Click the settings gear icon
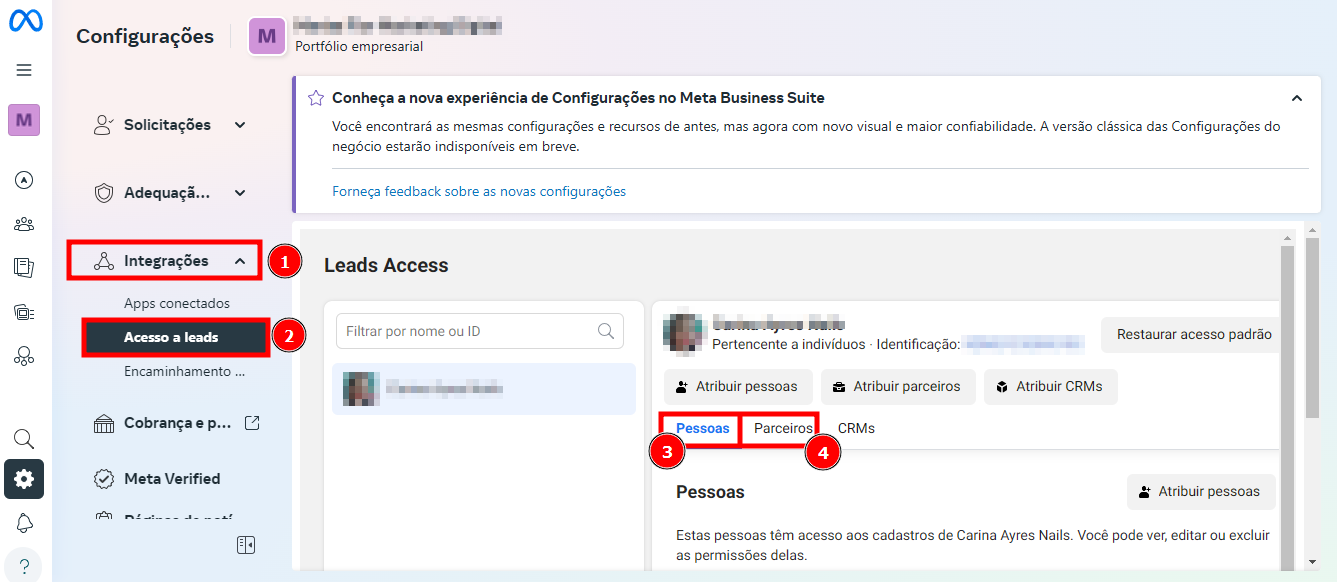Screen dimensions: 1337x582 pos(24,479)
